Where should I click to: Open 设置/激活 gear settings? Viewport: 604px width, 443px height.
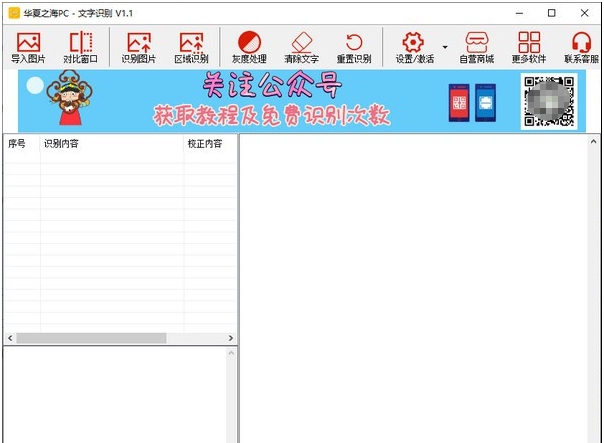pos(414,47)
